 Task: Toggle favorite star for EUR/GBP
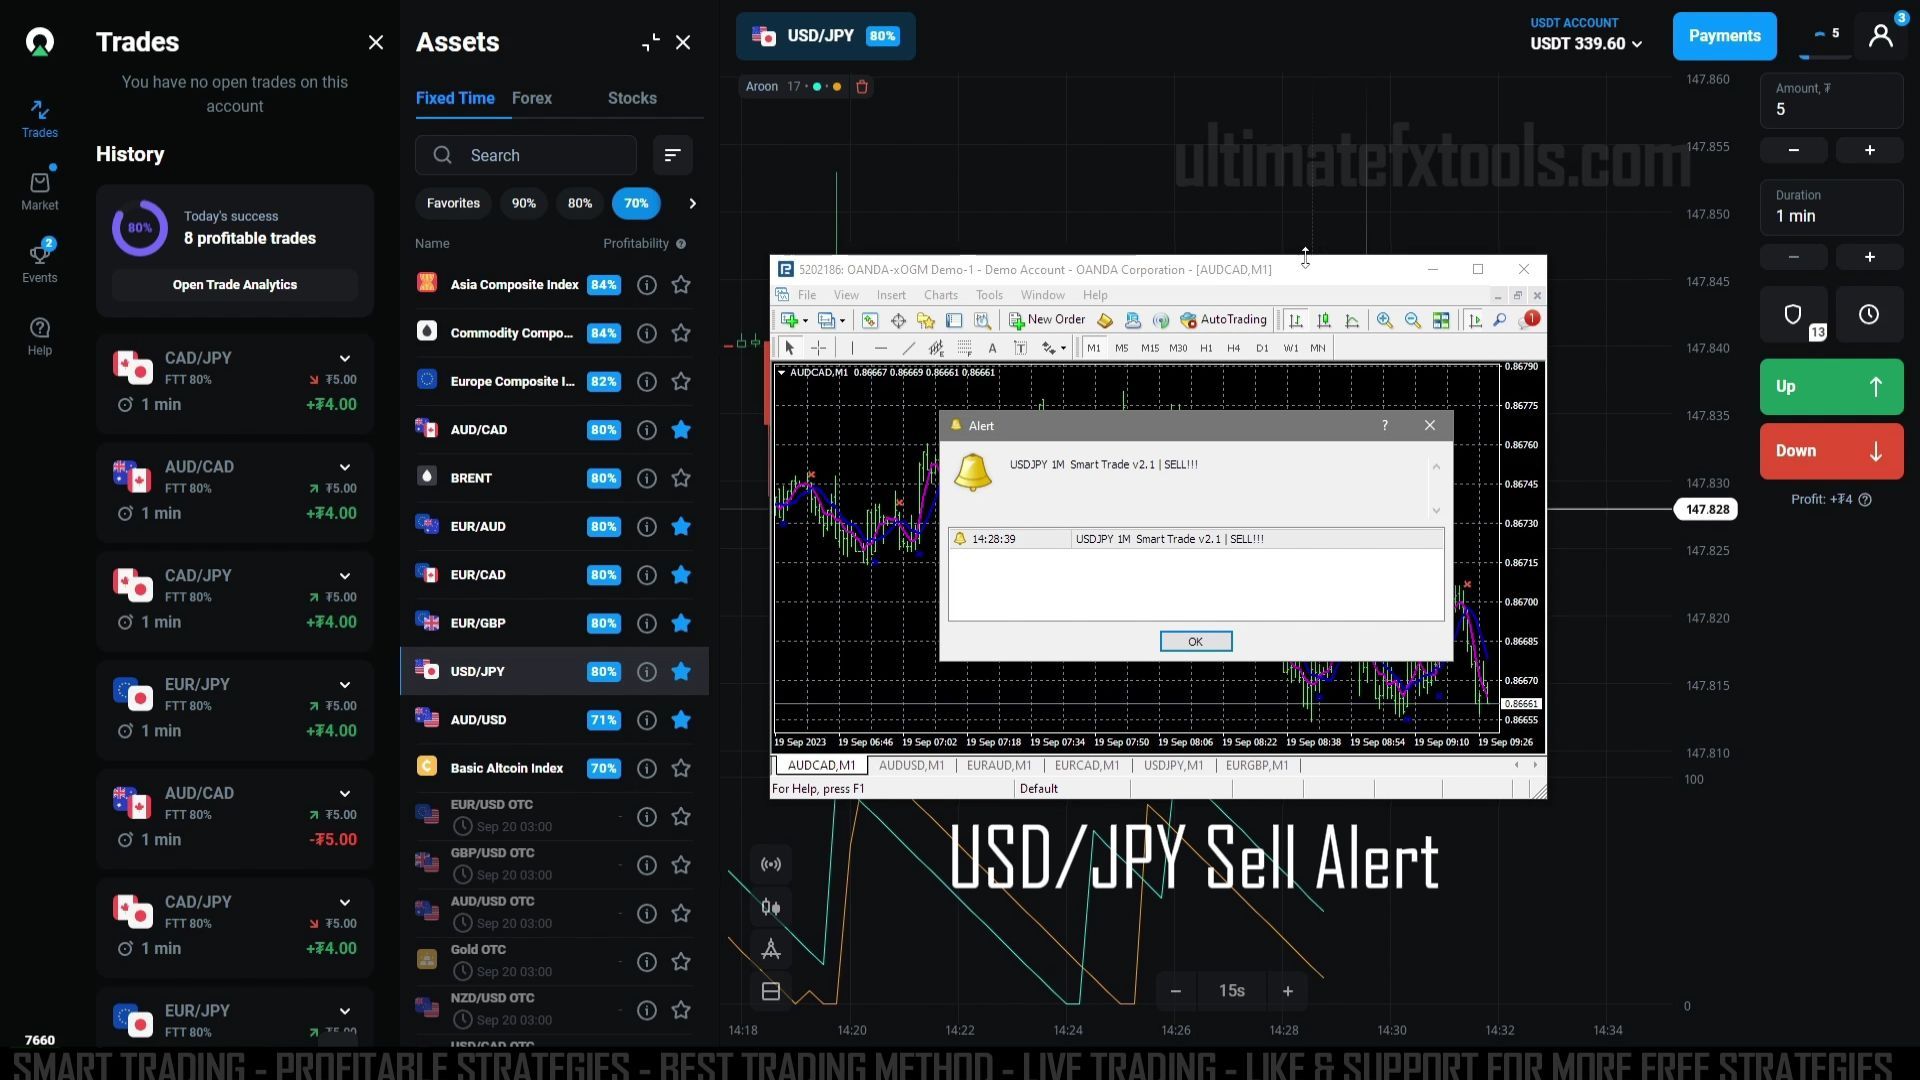pos(681,623)
